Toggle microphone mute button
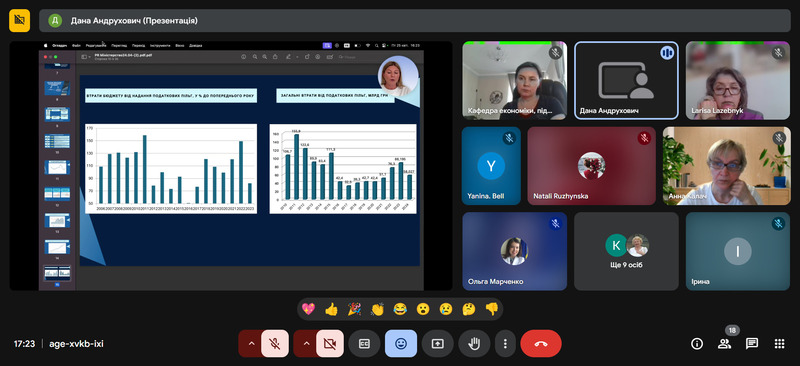Viewport: 800px width, 366px height. pyautogui.click(x=274, y=344)
